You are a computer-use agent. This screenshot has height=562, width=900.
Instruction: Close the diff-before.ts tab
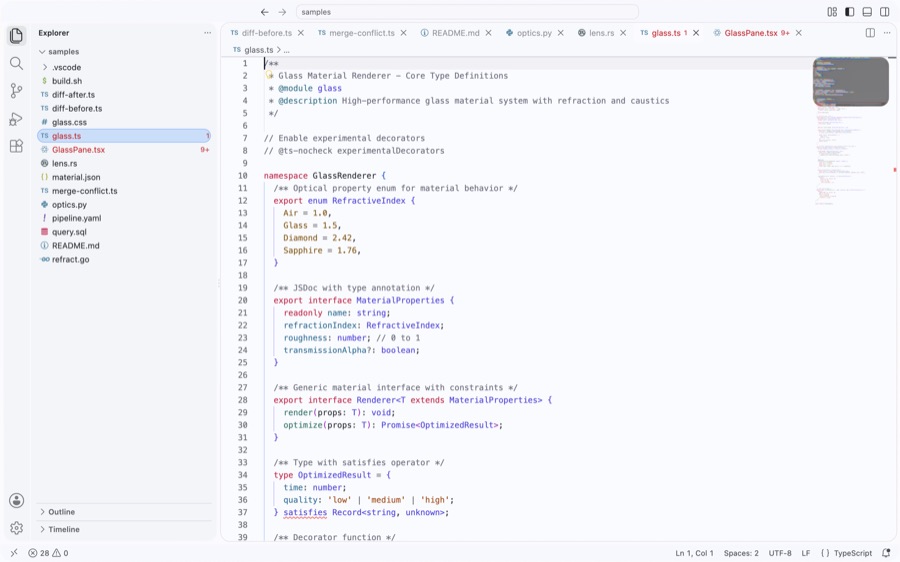[301, 33]
